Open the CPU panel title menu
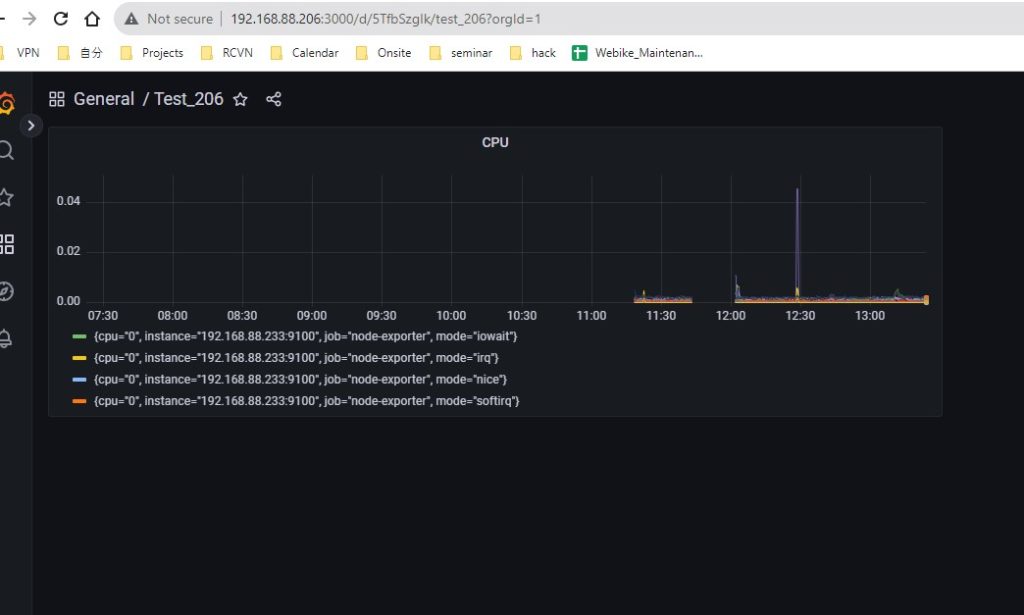The height and width of the screenshot is (615, 1024). pyautogui.click(x=494, y=142)
